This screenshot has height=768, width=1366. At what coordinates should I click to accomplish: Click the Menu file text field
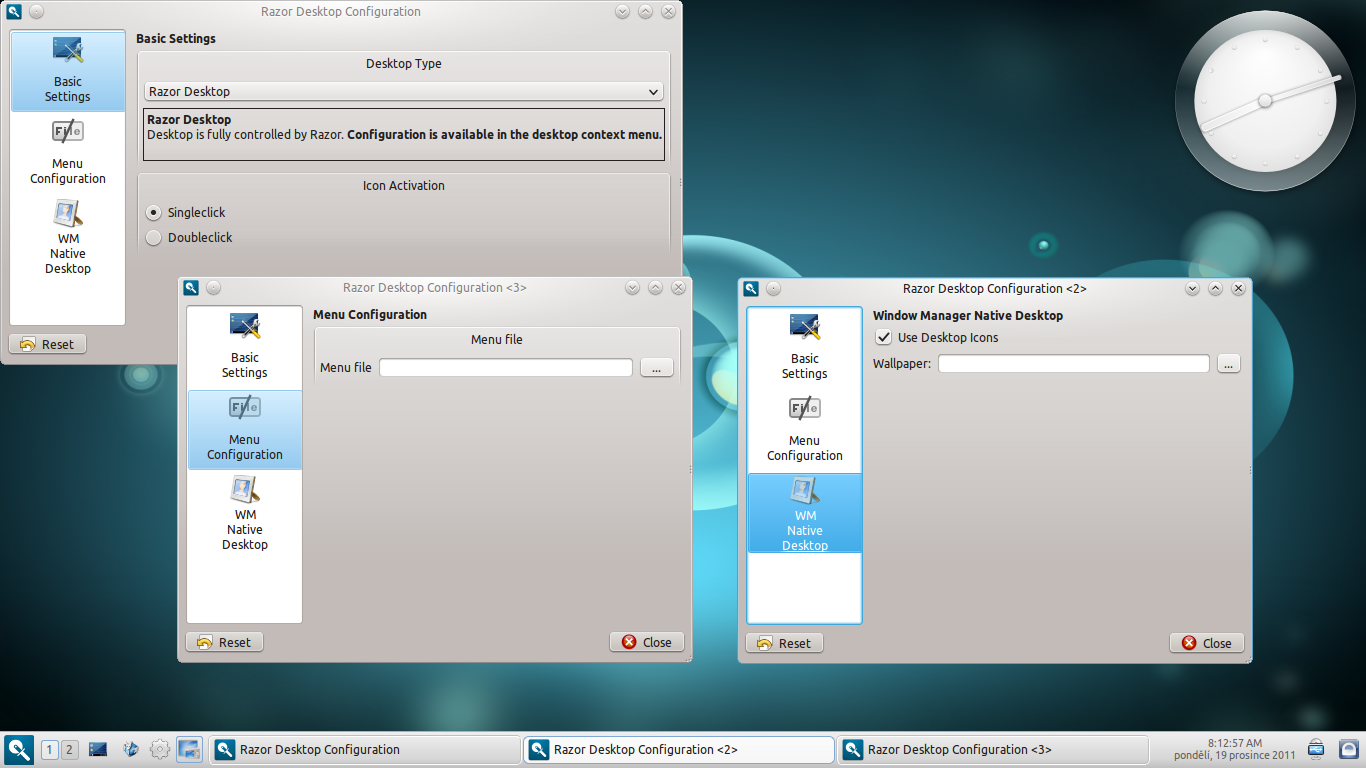pos(506,367)
